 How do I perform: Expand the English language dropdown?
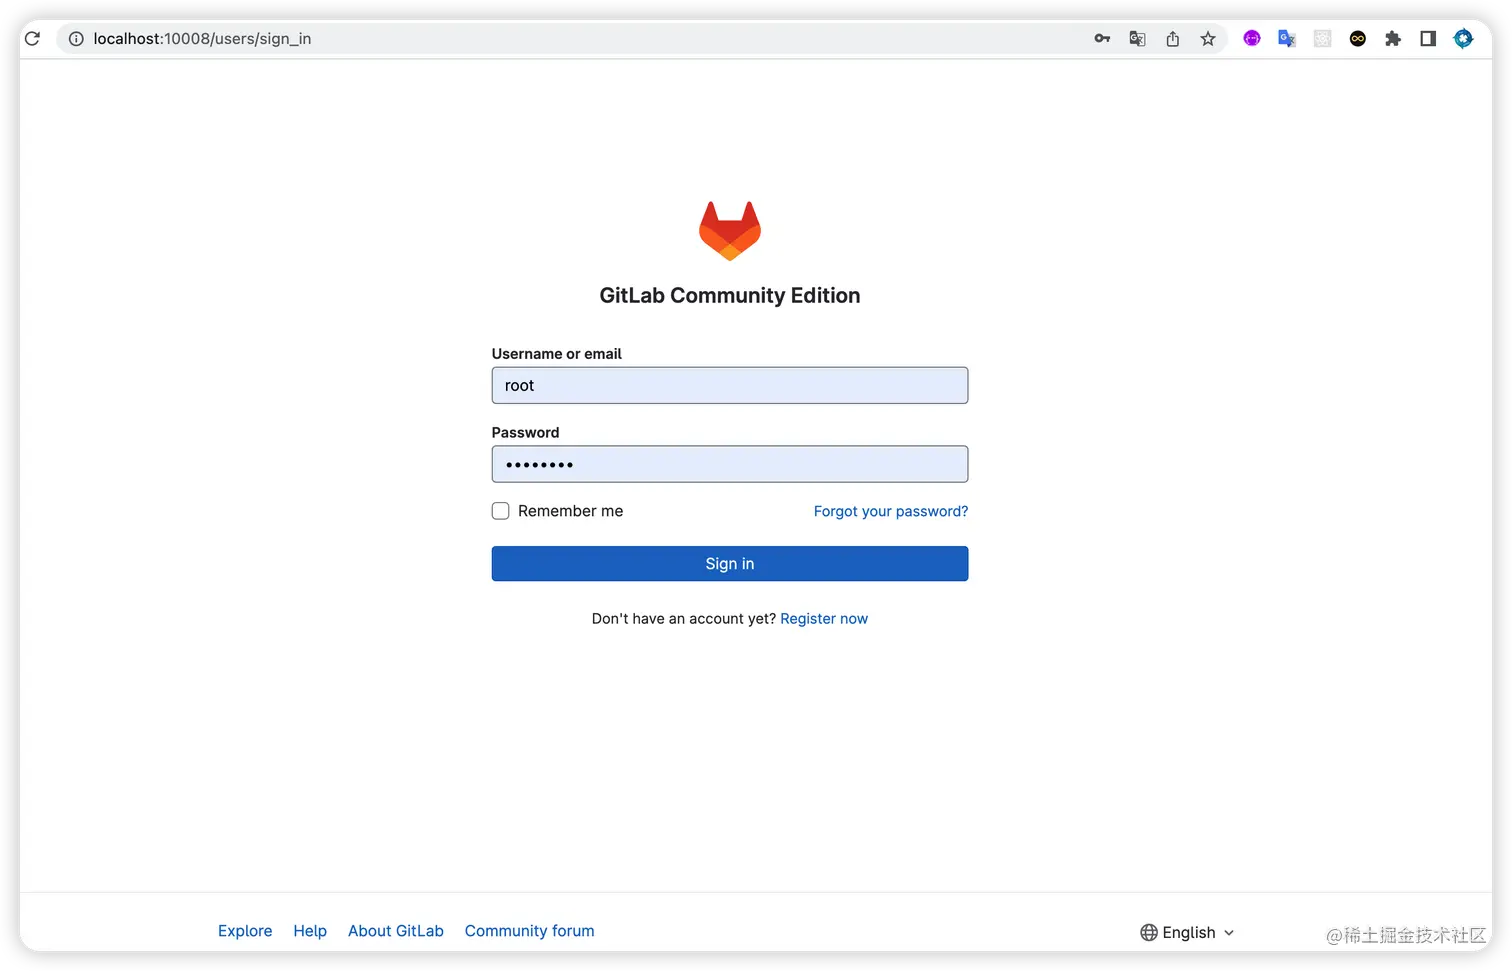(1188, 933)
